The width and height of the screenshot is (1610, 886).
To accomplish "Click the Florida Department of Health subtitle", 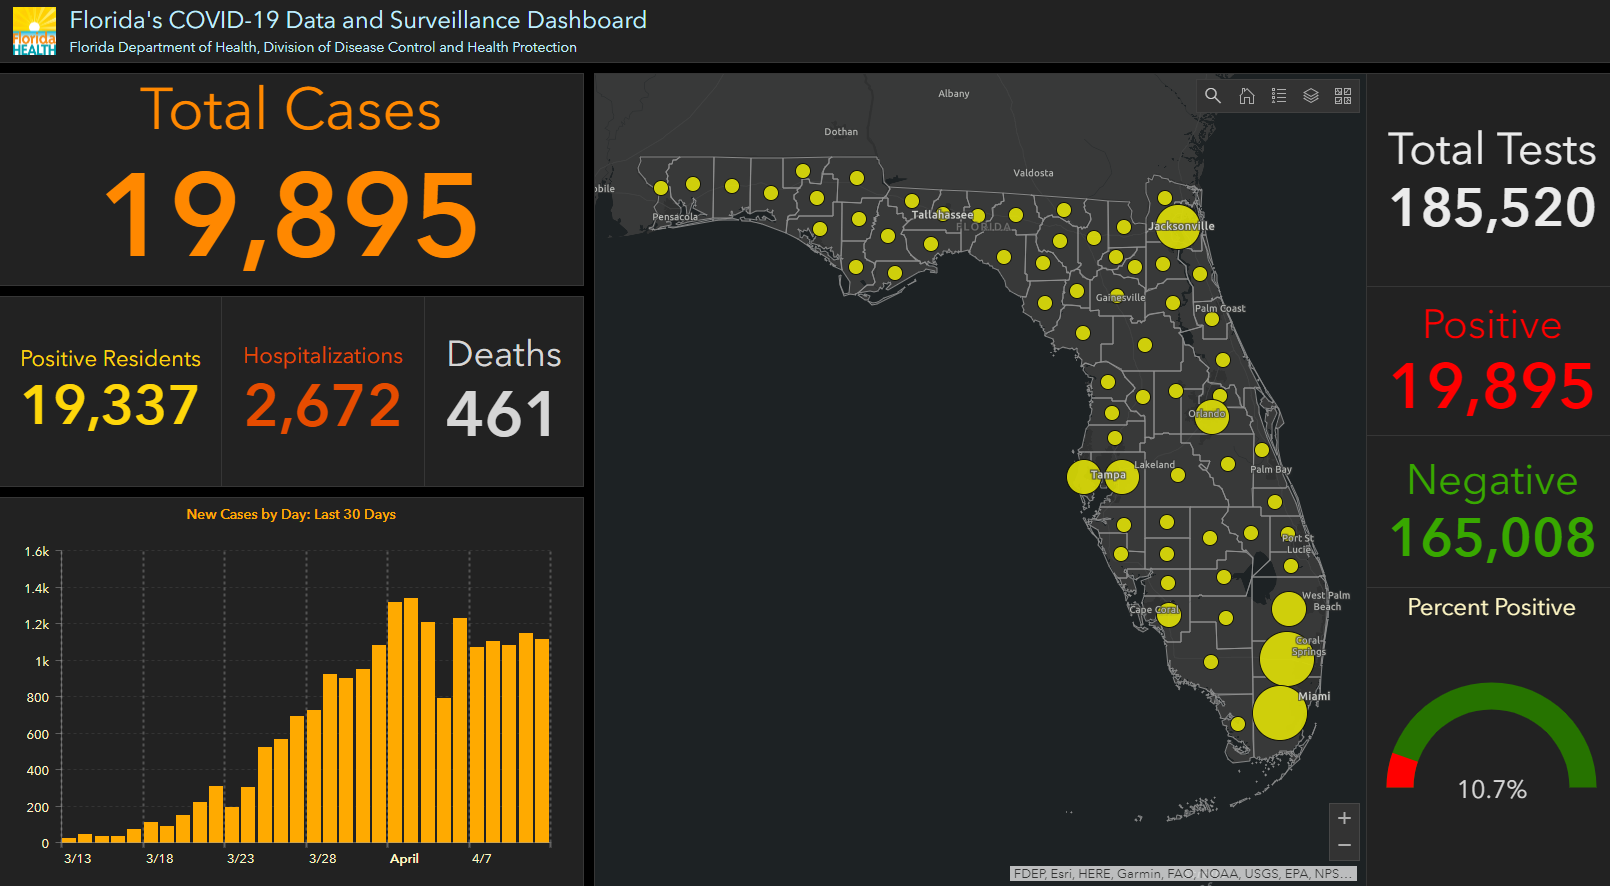I will coord(323,47).
